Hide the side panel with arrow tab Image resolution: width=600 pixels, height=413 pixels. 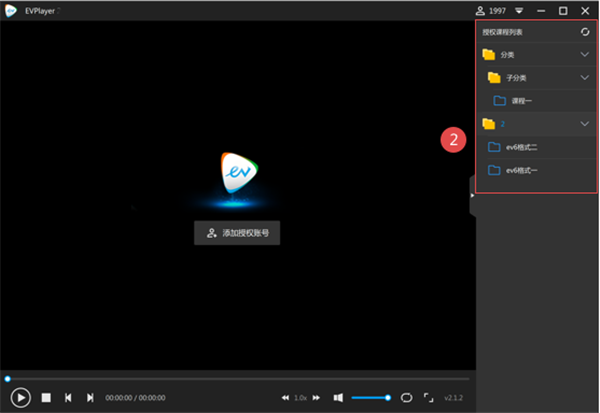[x=473, y=196]
